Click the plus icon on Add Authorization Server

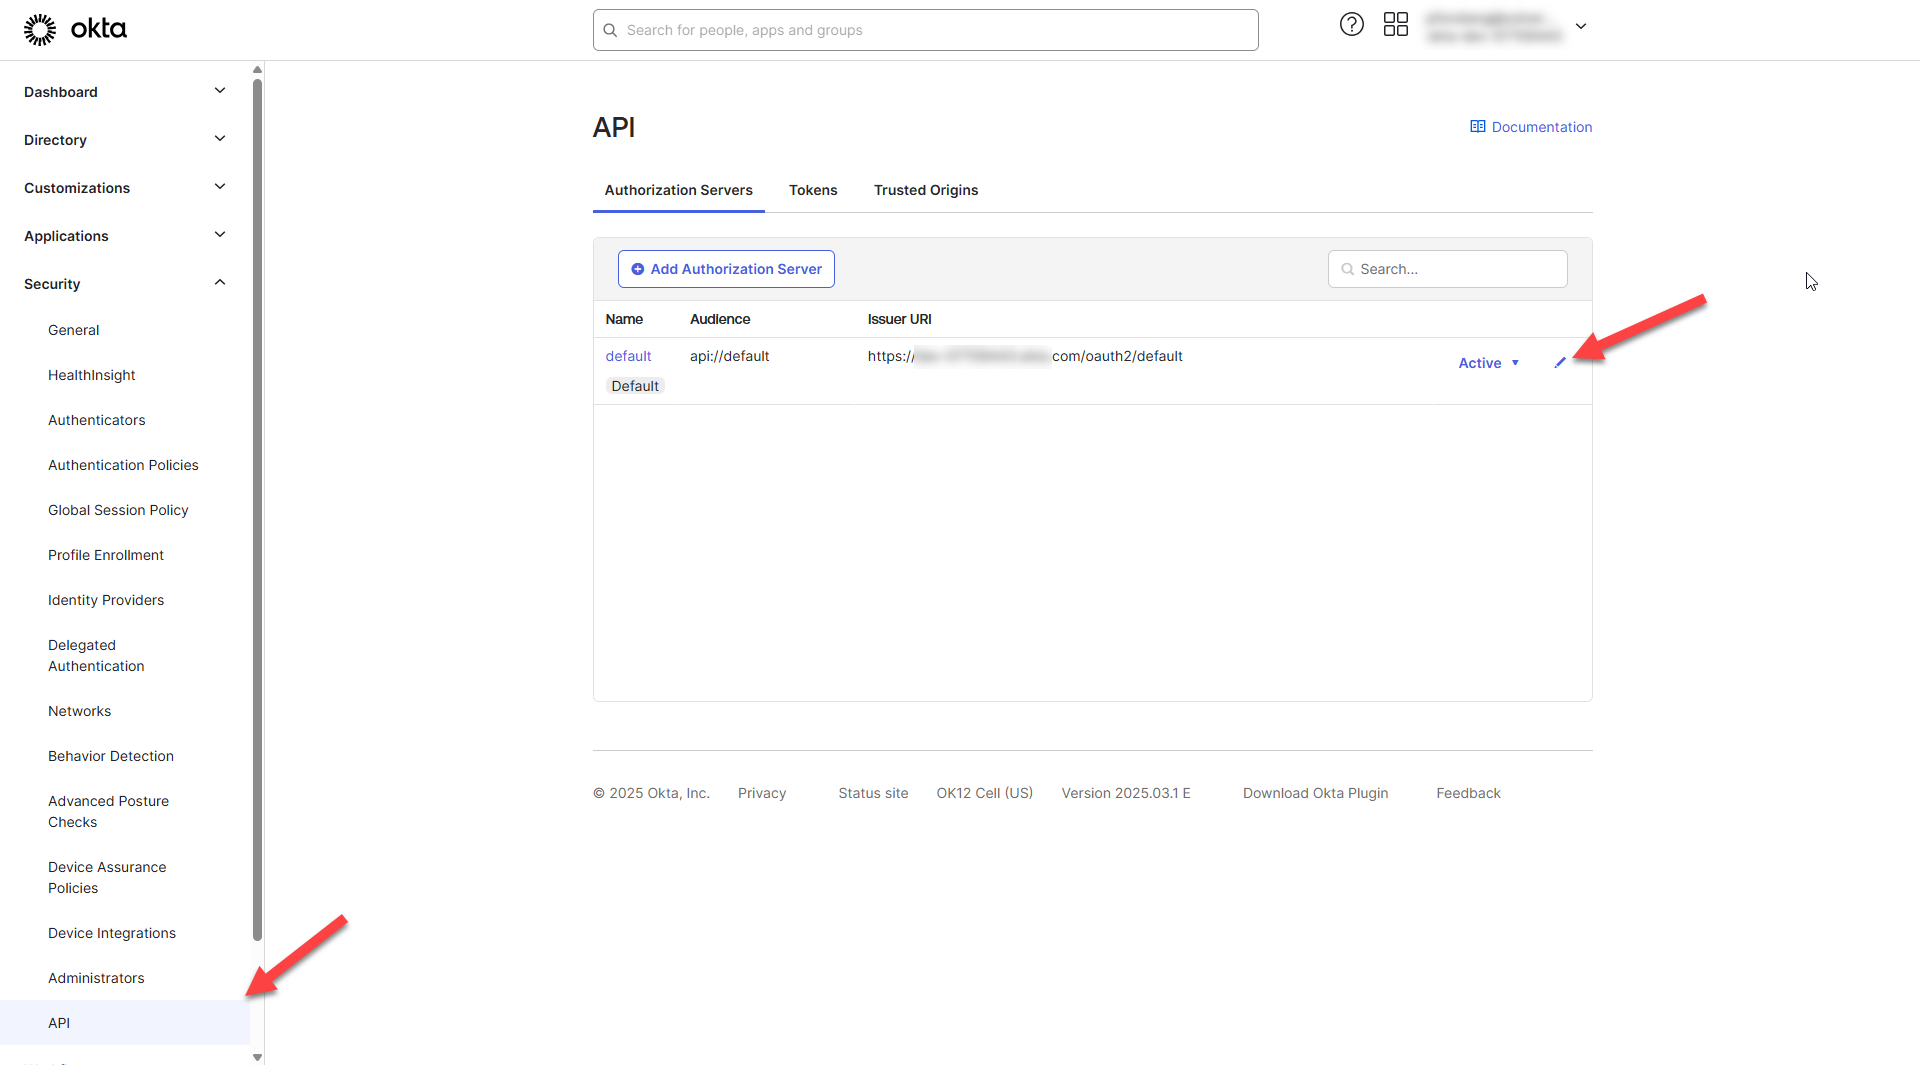click(x=637, y=269)
